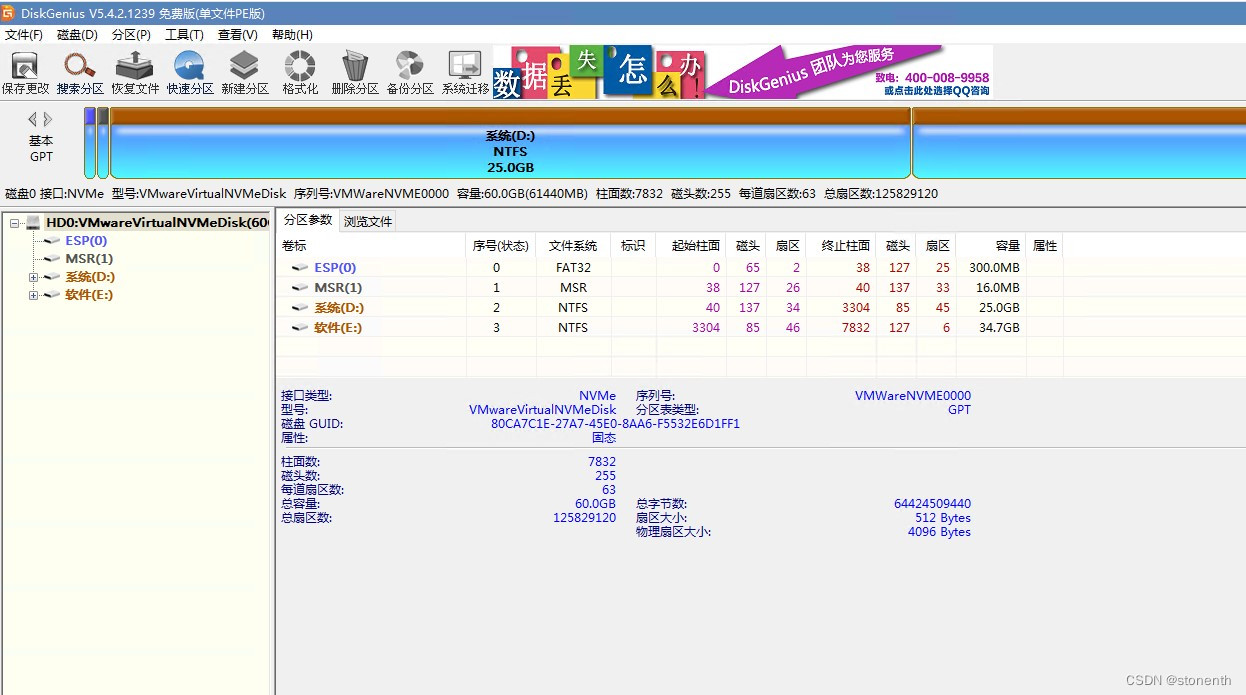Click the 属性 column header
The width and height of the screenshot is (1246, 695).
point(1044,246)
